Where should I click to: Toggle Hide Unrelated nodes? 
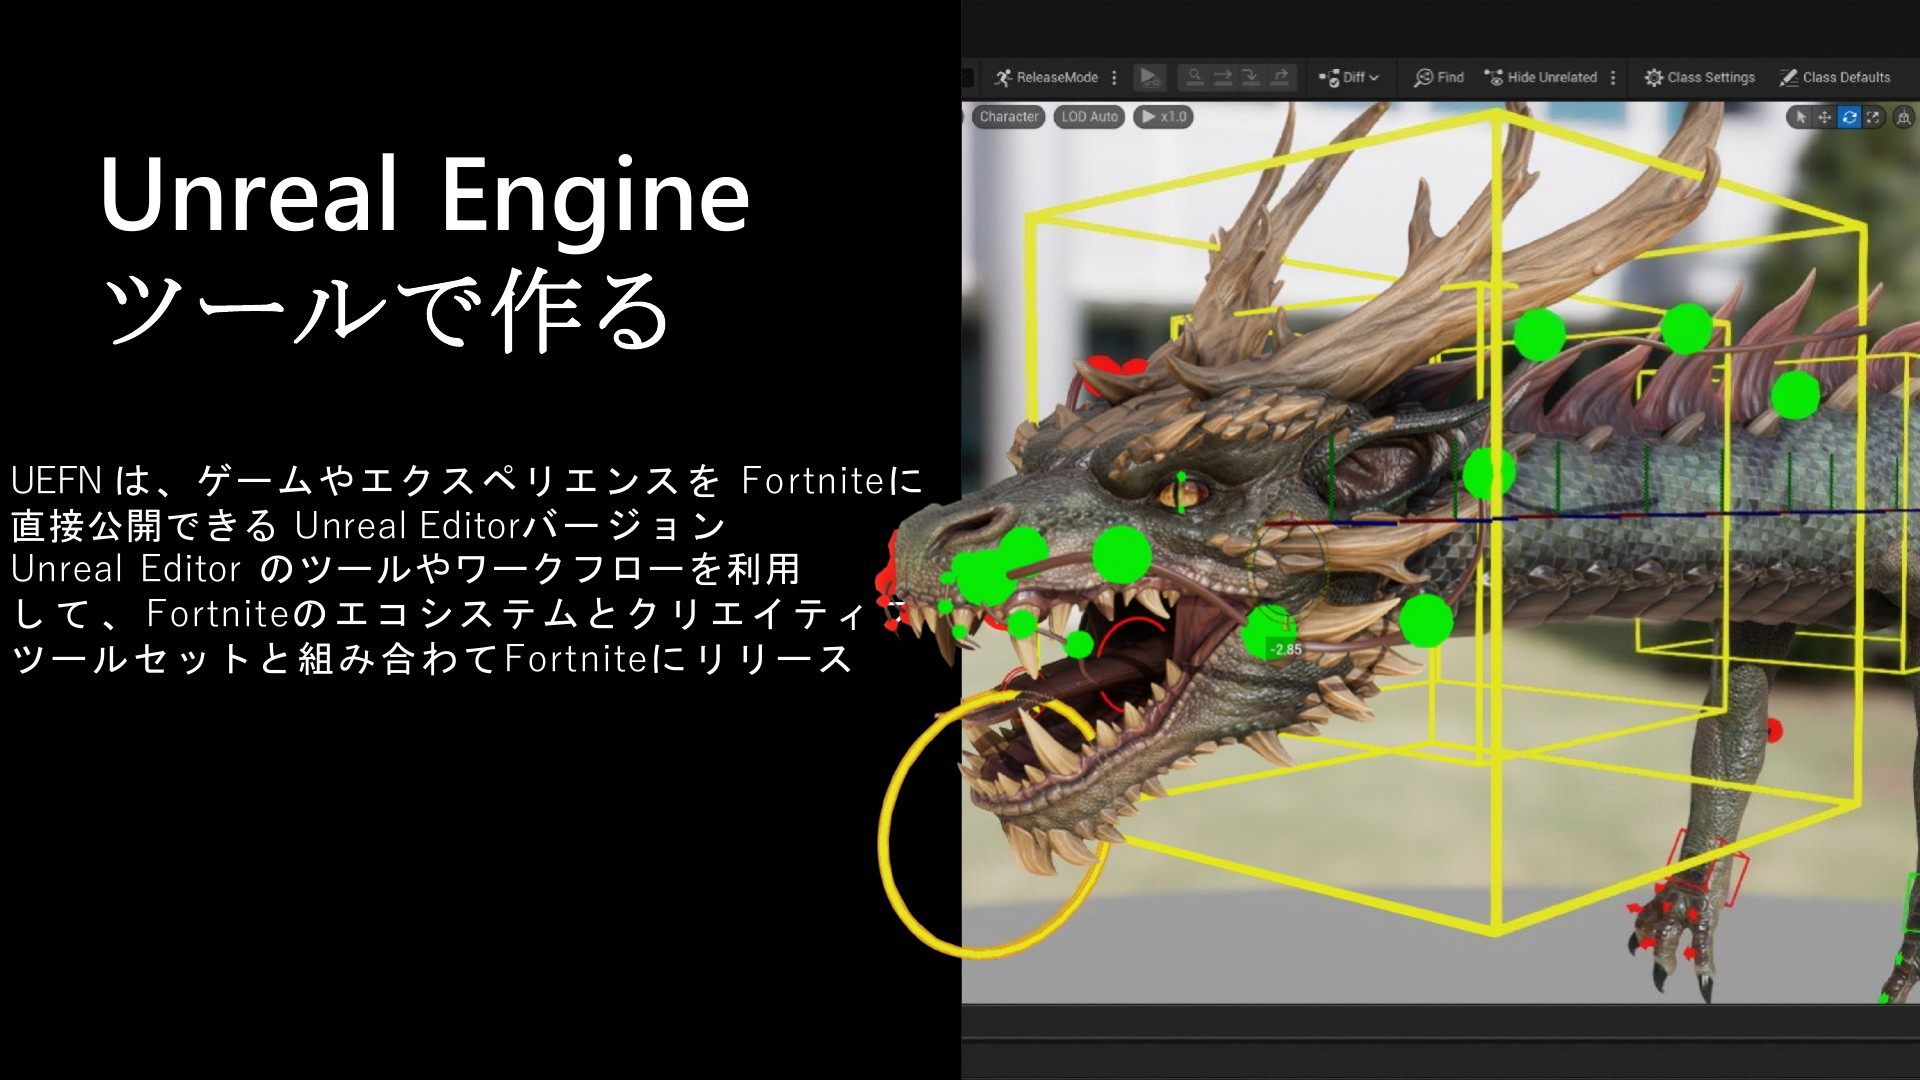(1541, 77)
